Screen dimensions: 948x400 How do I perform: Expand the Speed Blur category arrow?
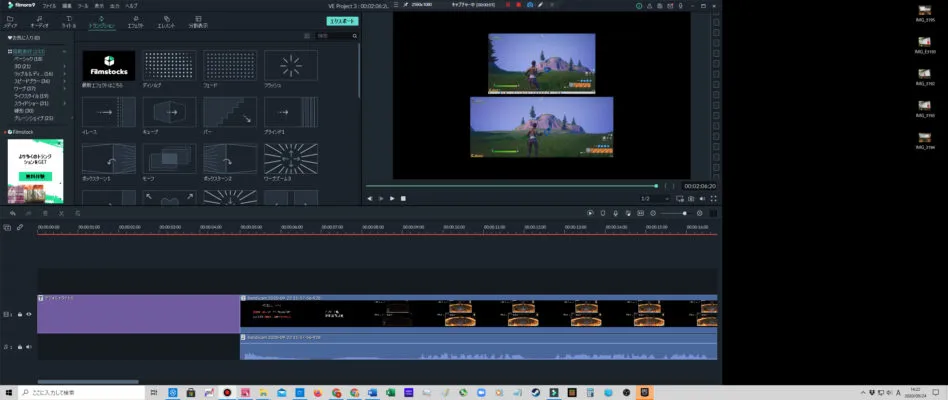coord(65,81)
